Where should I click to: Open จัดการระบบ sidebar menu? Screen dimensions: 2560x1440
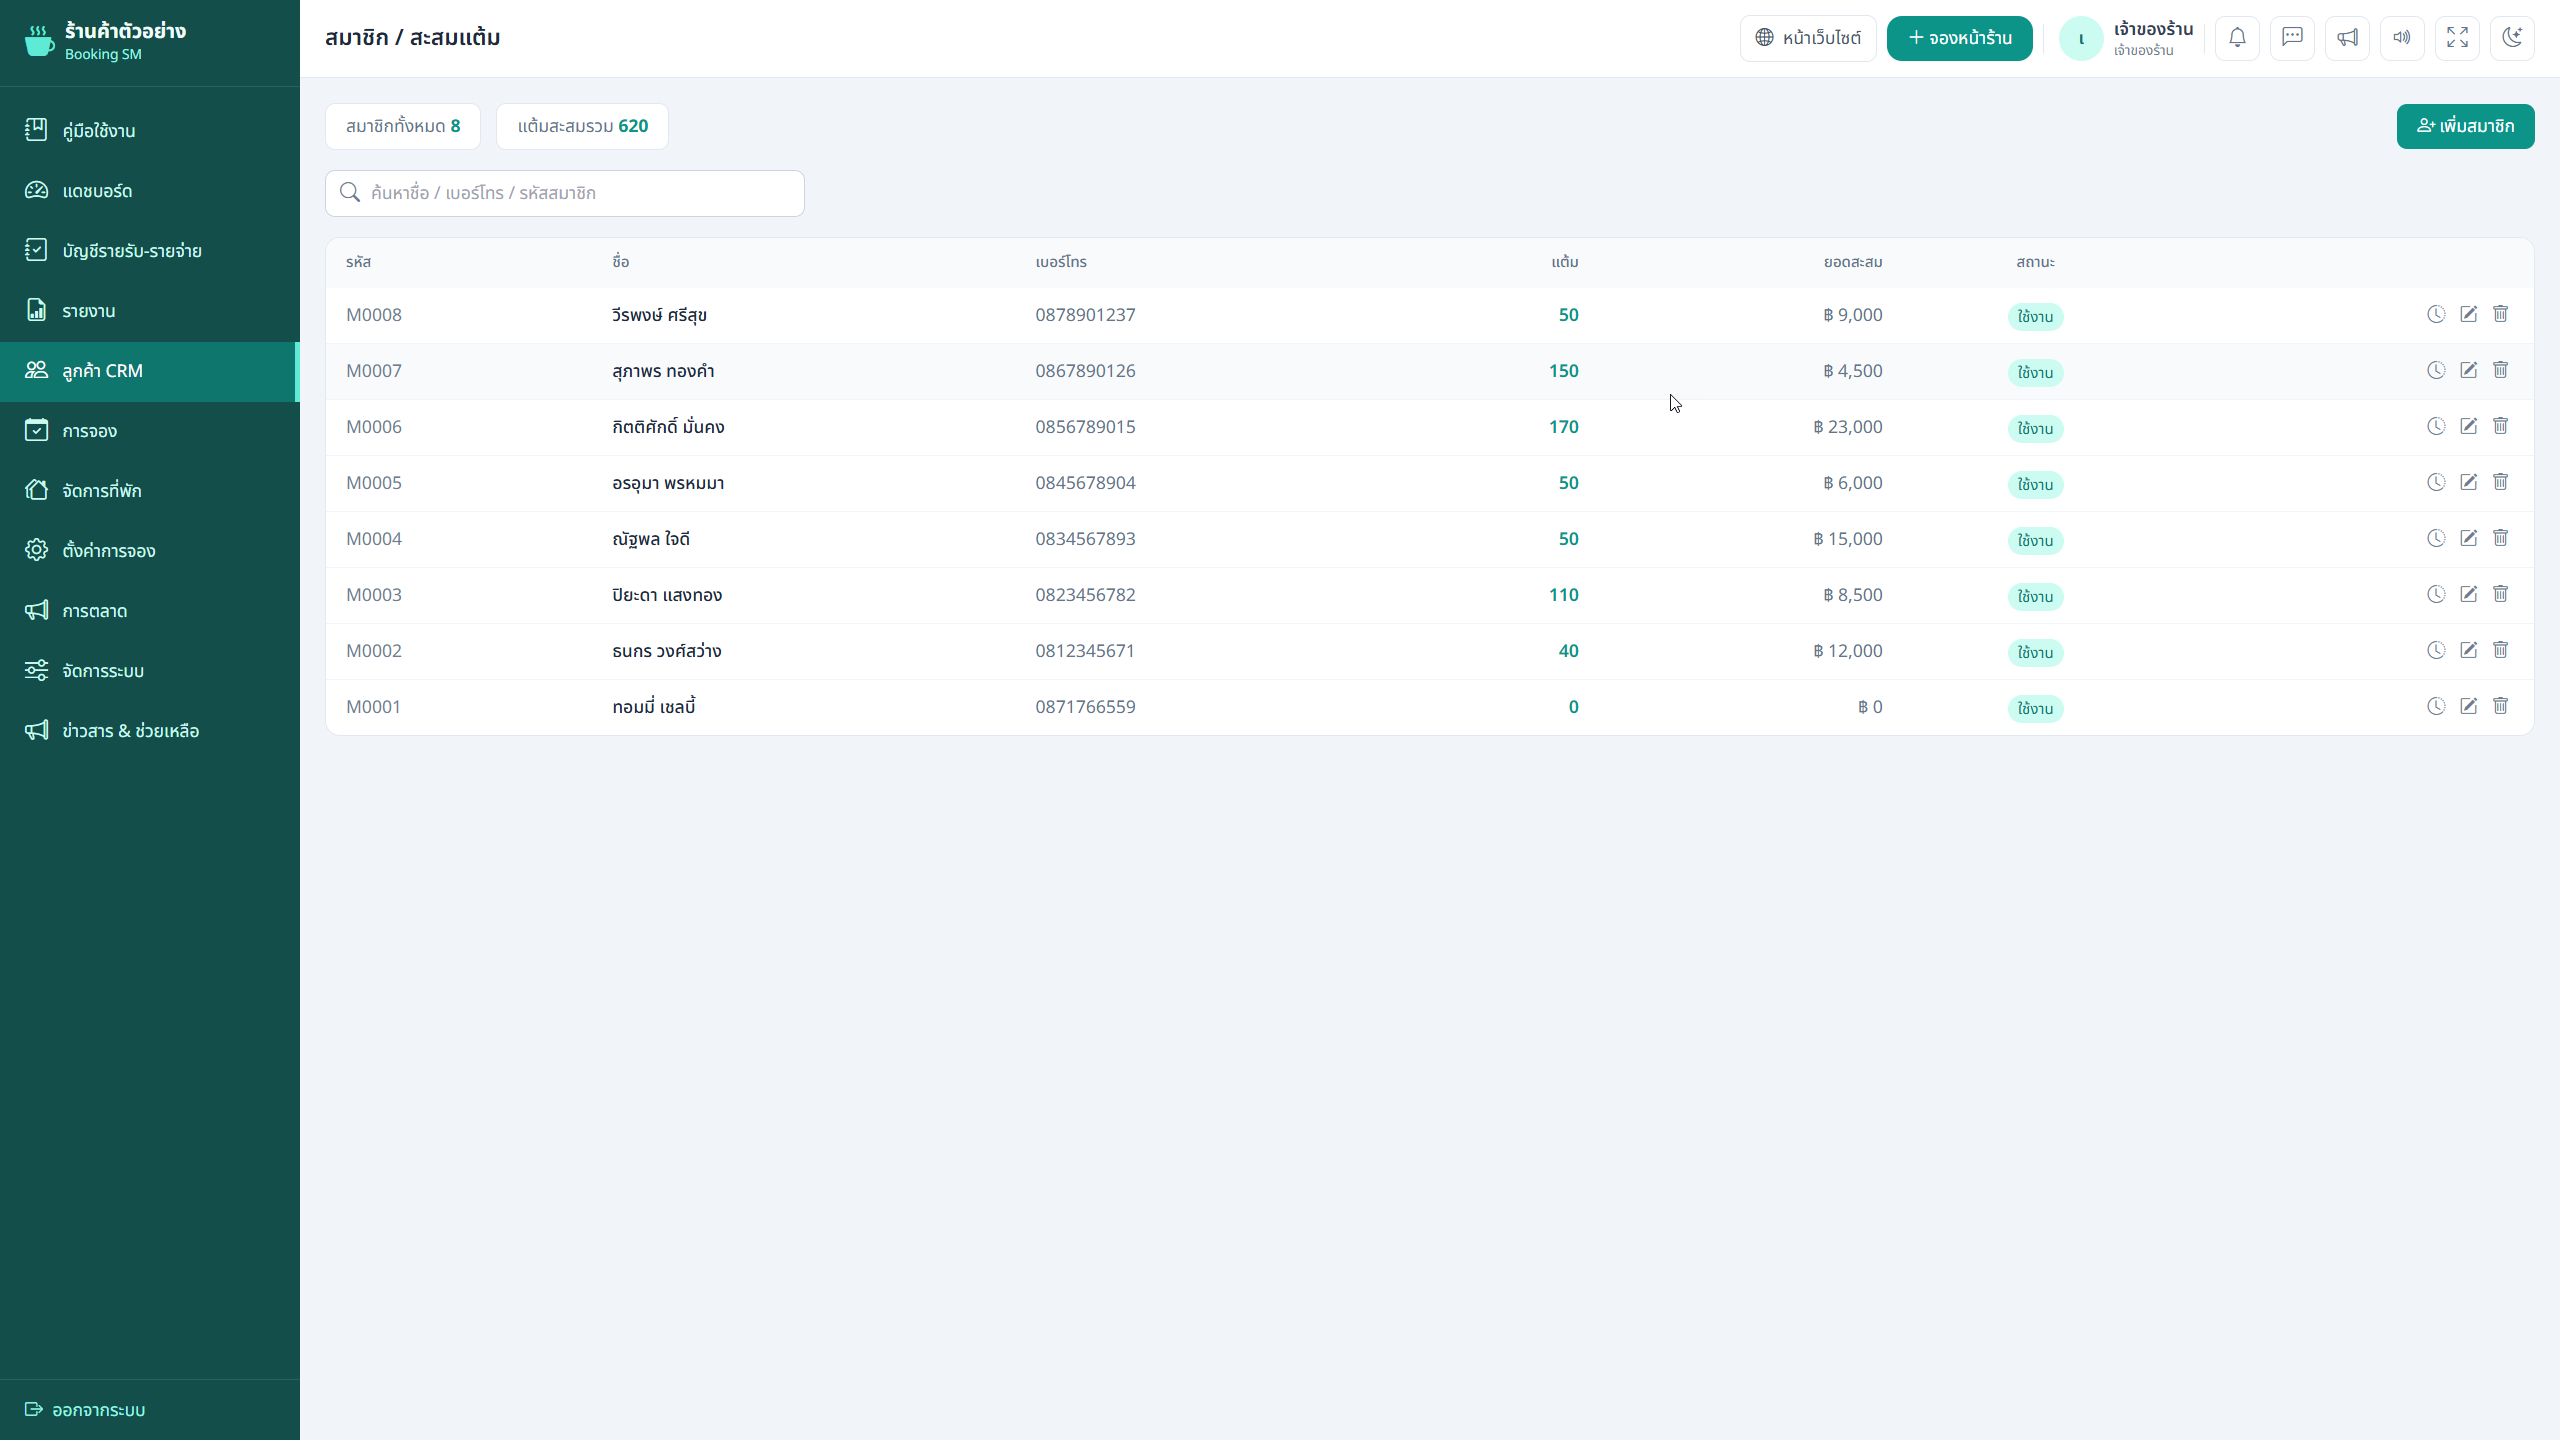point(150,670)
